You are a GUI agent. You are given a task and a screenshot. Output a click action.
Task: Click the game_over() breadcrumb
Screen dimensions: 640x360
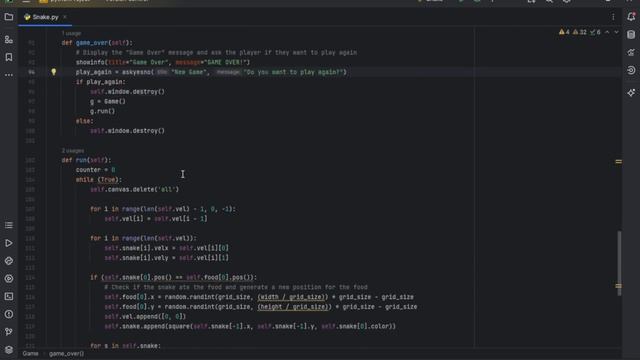[66, 353]
